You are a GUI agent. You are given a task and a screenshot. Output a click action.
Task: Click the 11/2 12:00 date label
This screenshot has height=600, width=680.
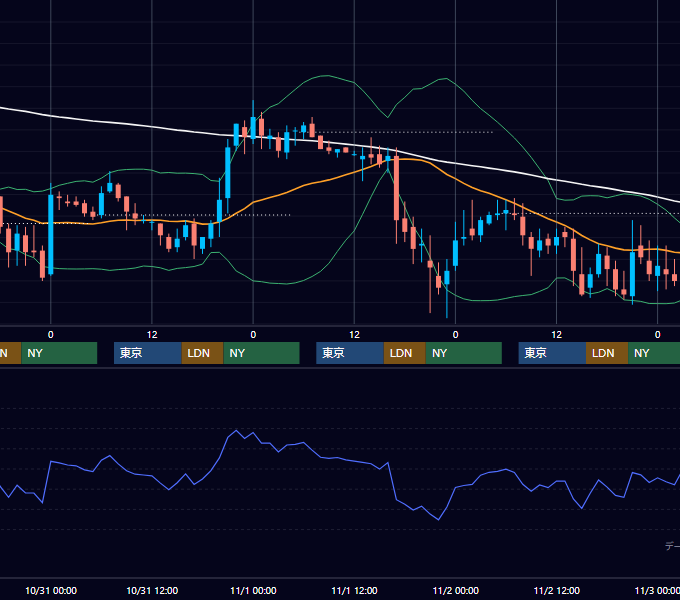pyautogui.click(x=556, y=590)
